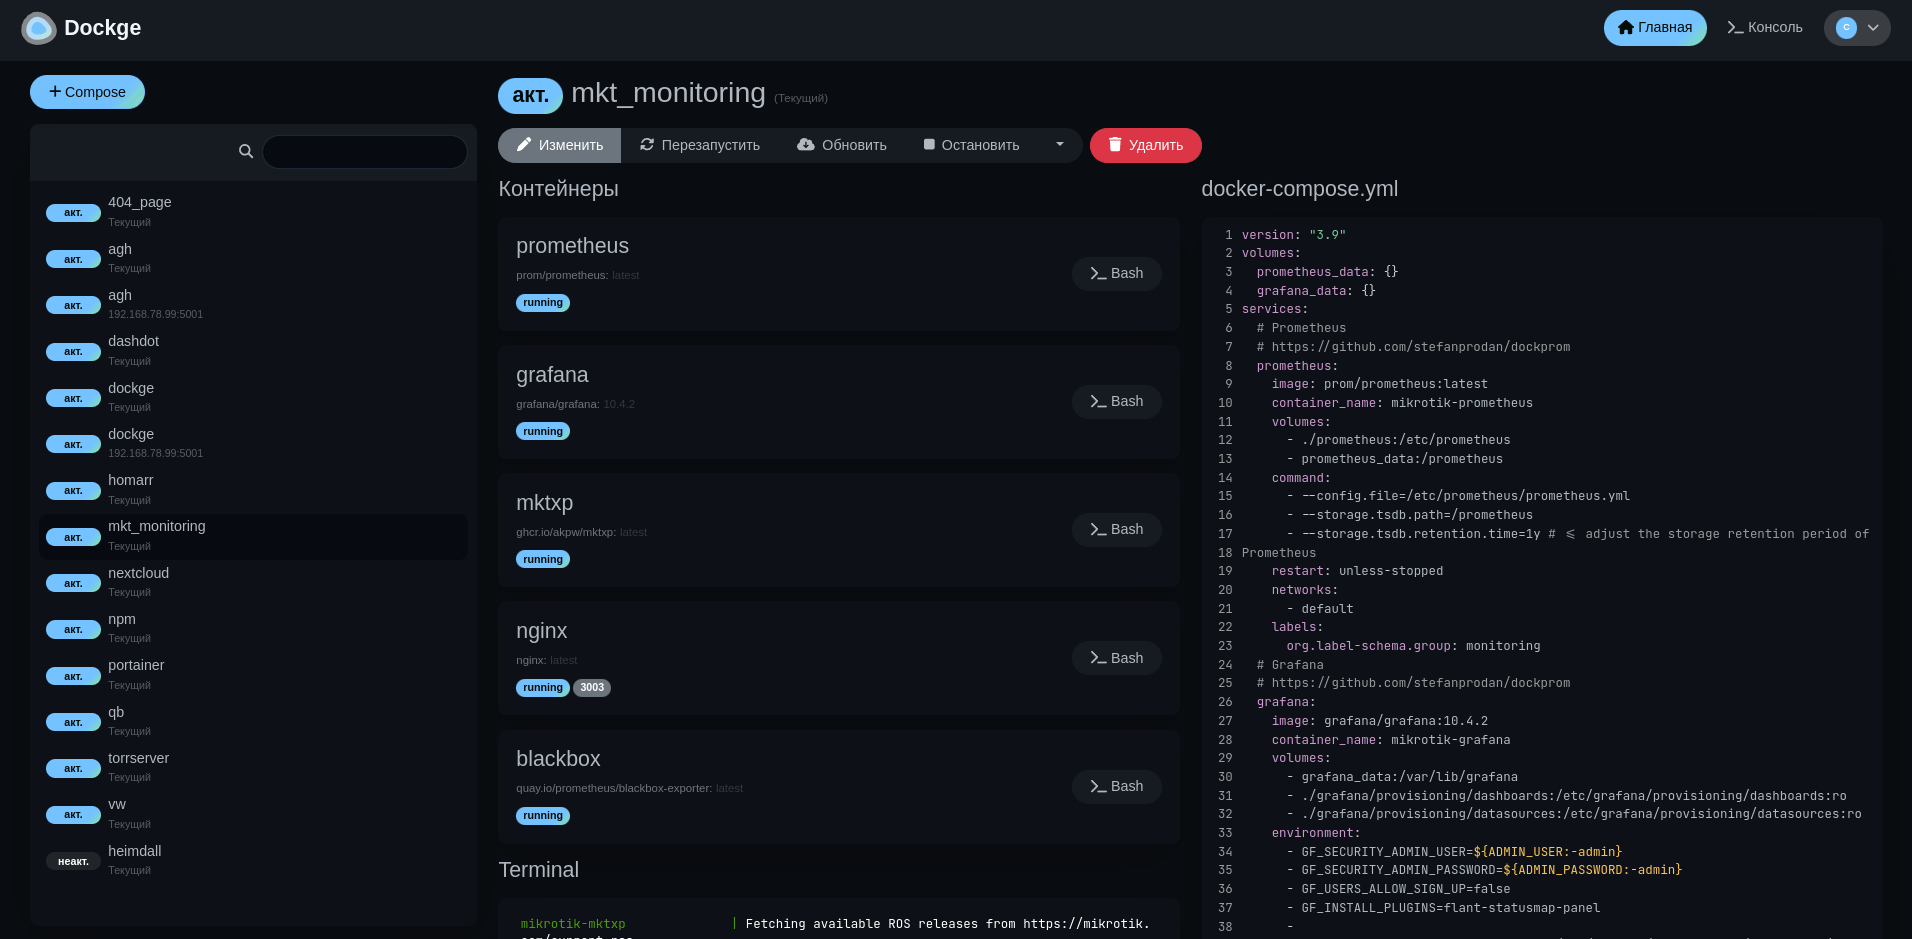Image resolution: width=1912 pixels, height=939 pixels.
Task: Select the inactive heimdall stack
Action: click(x=253, y=860)
